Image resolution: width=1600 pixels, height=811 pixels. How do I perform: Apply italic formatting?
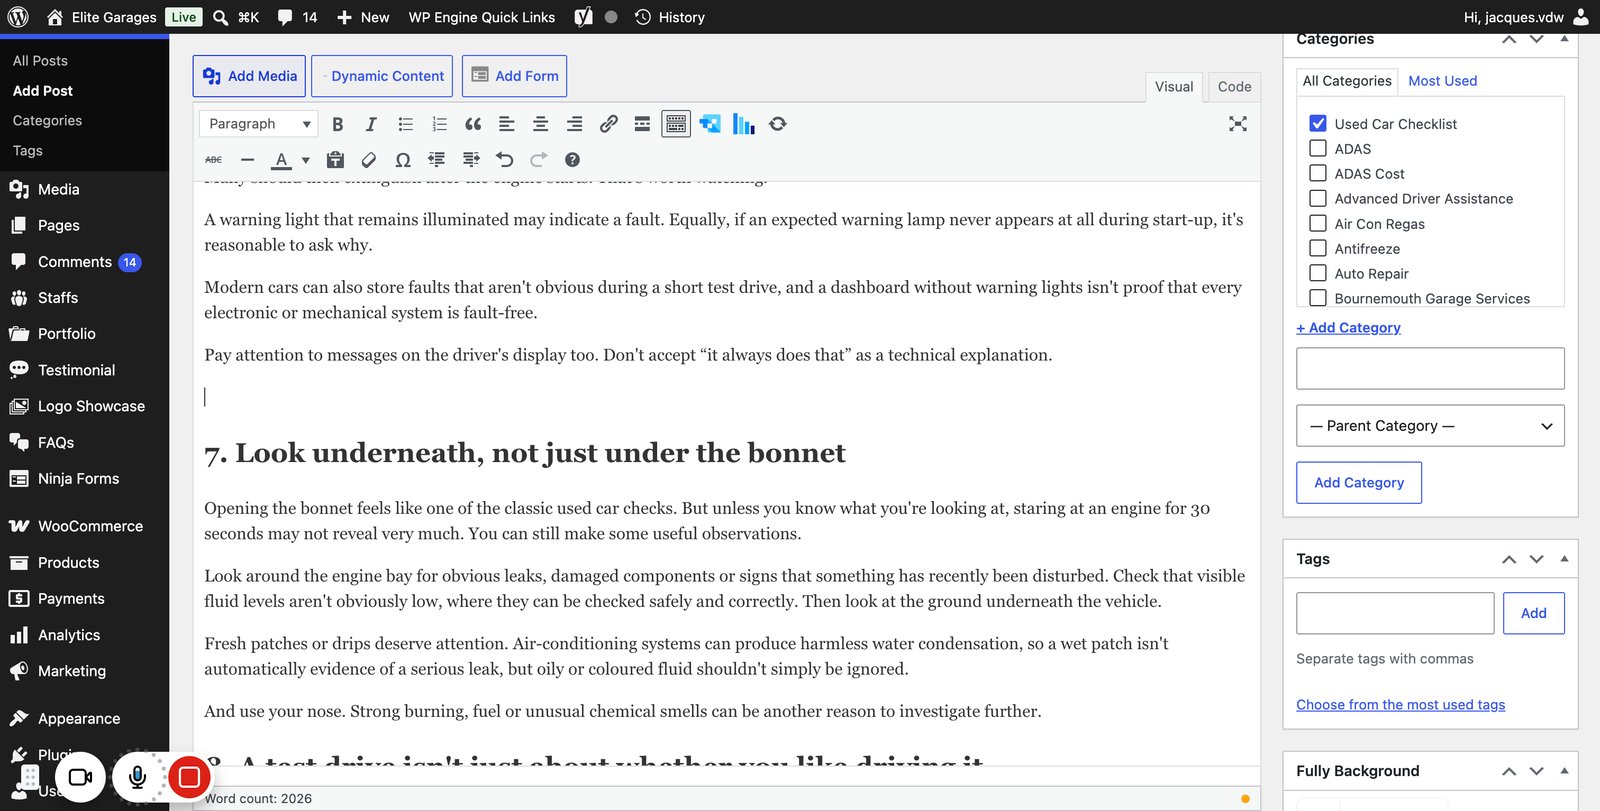371,124
